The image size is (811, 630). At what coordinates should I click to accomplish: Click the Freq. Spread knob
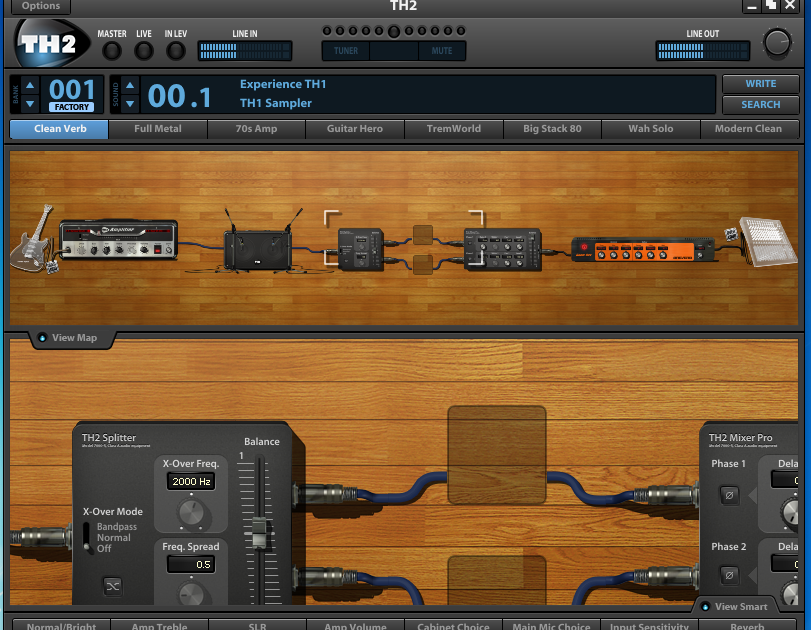coord(191,593)
